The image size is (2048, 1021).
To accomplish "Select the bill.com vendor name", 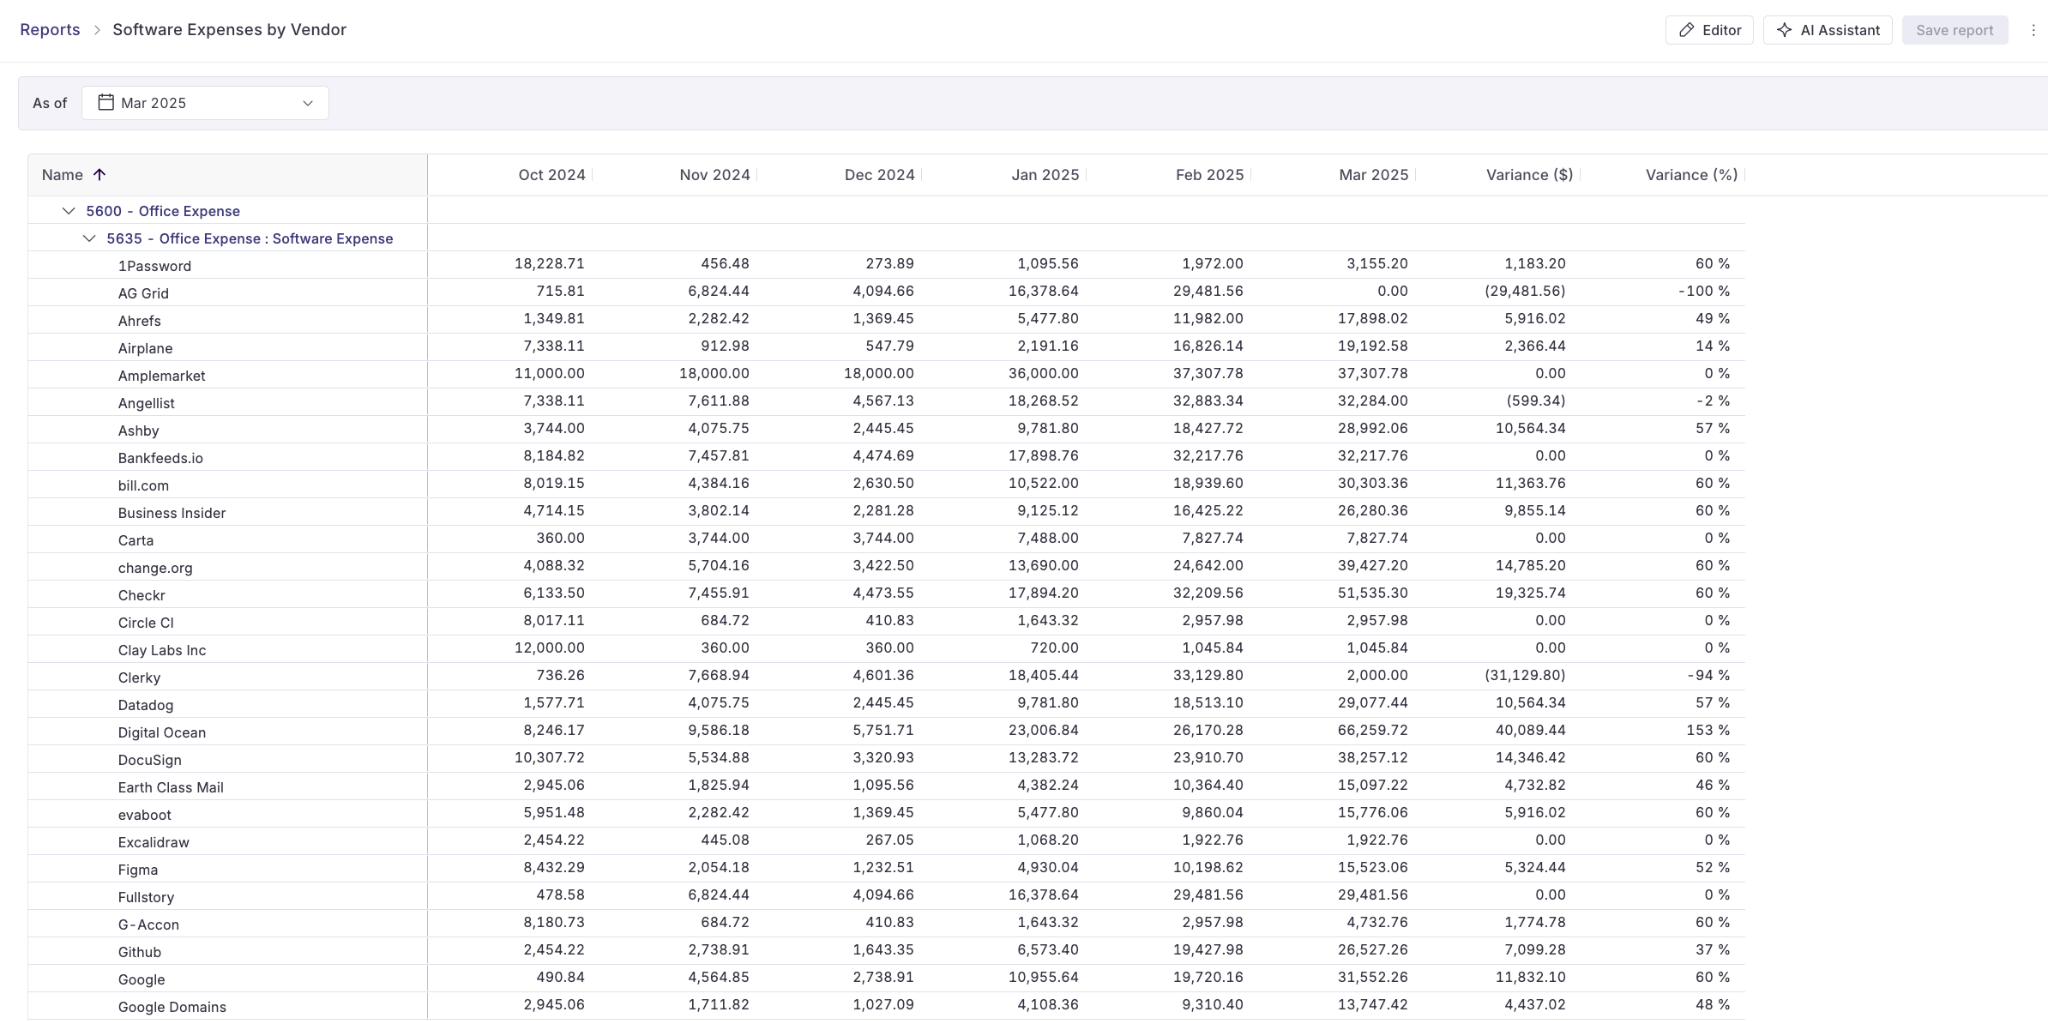I will click(x=143, y=486).
